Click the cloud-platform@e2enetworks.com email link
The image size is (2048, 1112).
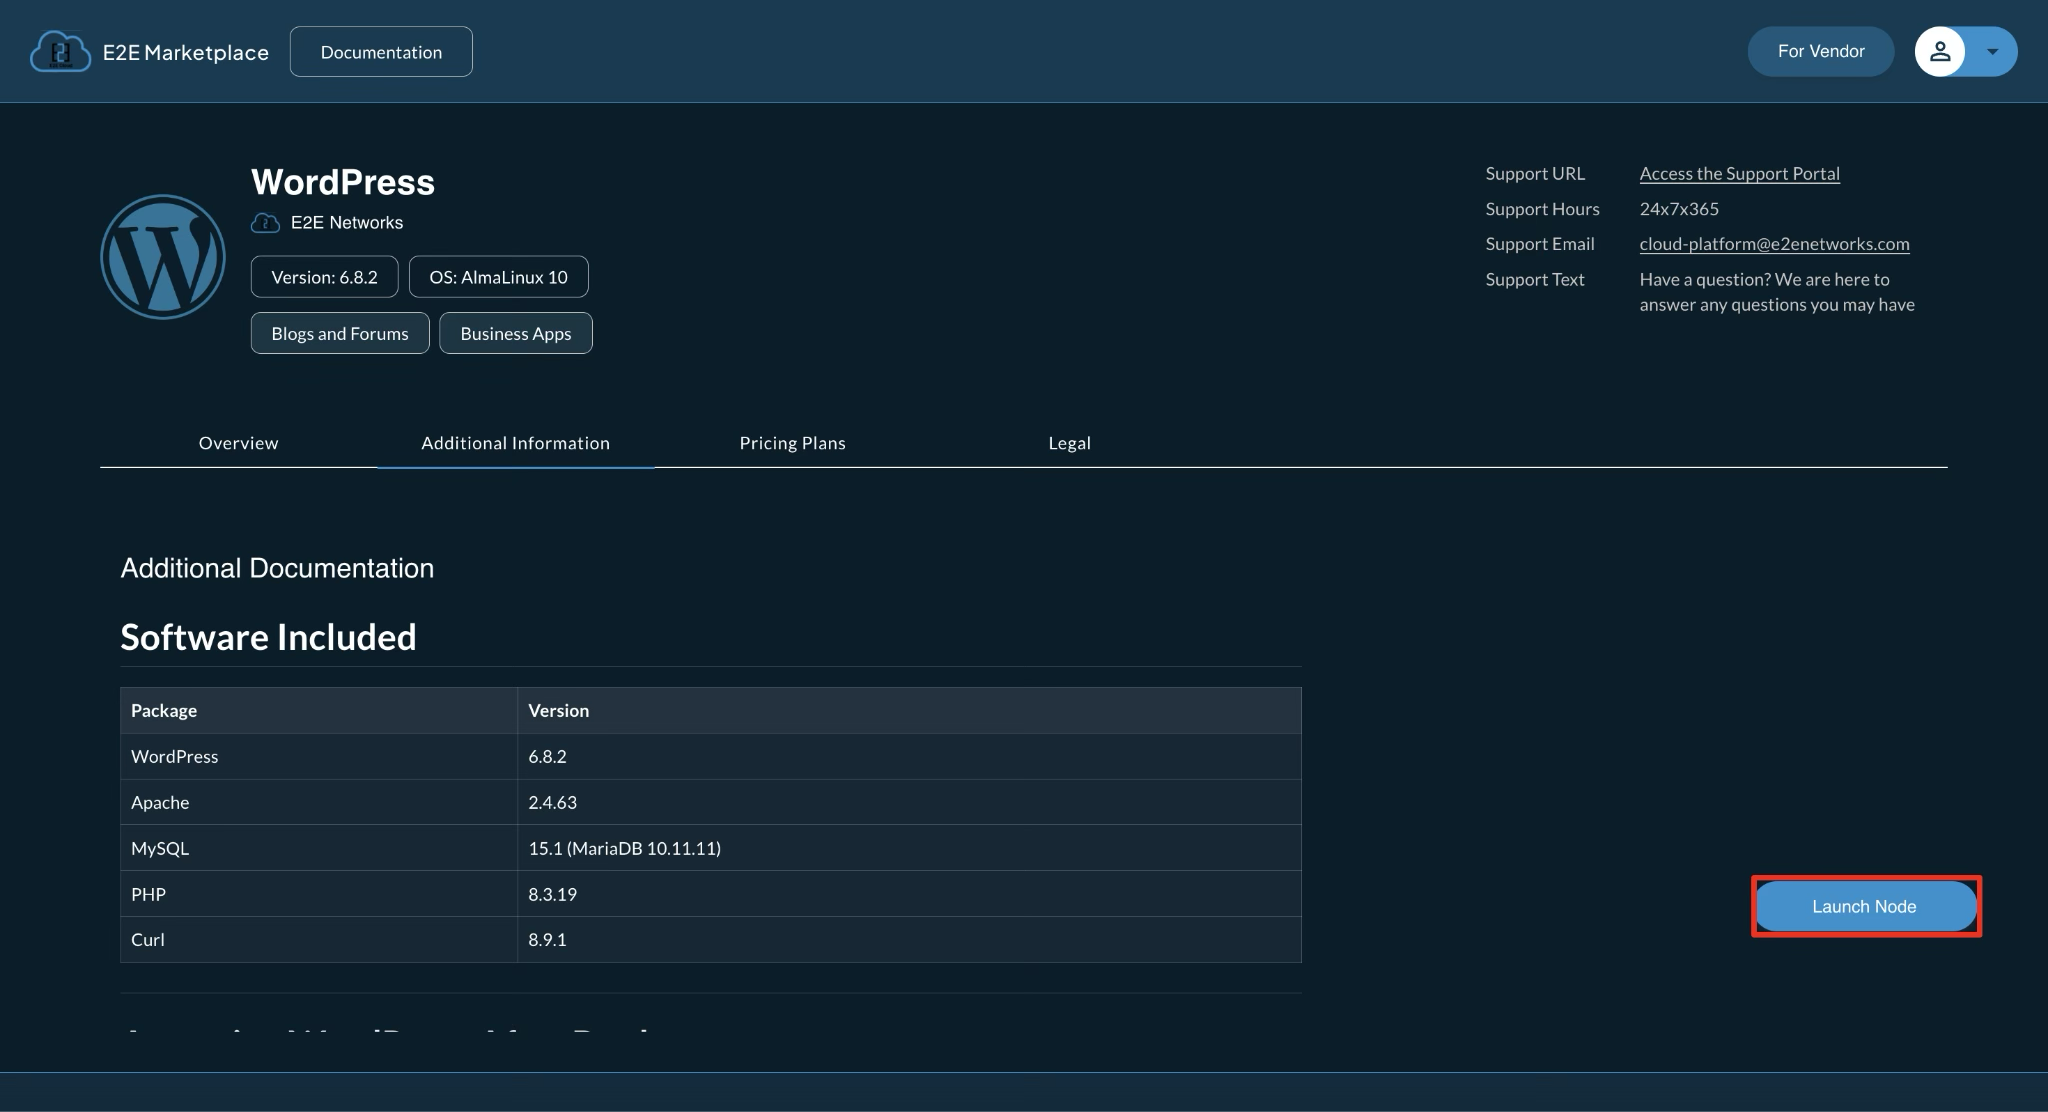(x=1774, y=243)
